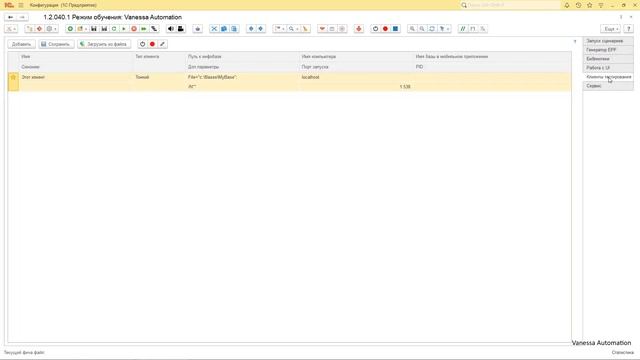Click the green double-slash comment icon
Viewport: 640px width, 360px height.
click(463, 29)
